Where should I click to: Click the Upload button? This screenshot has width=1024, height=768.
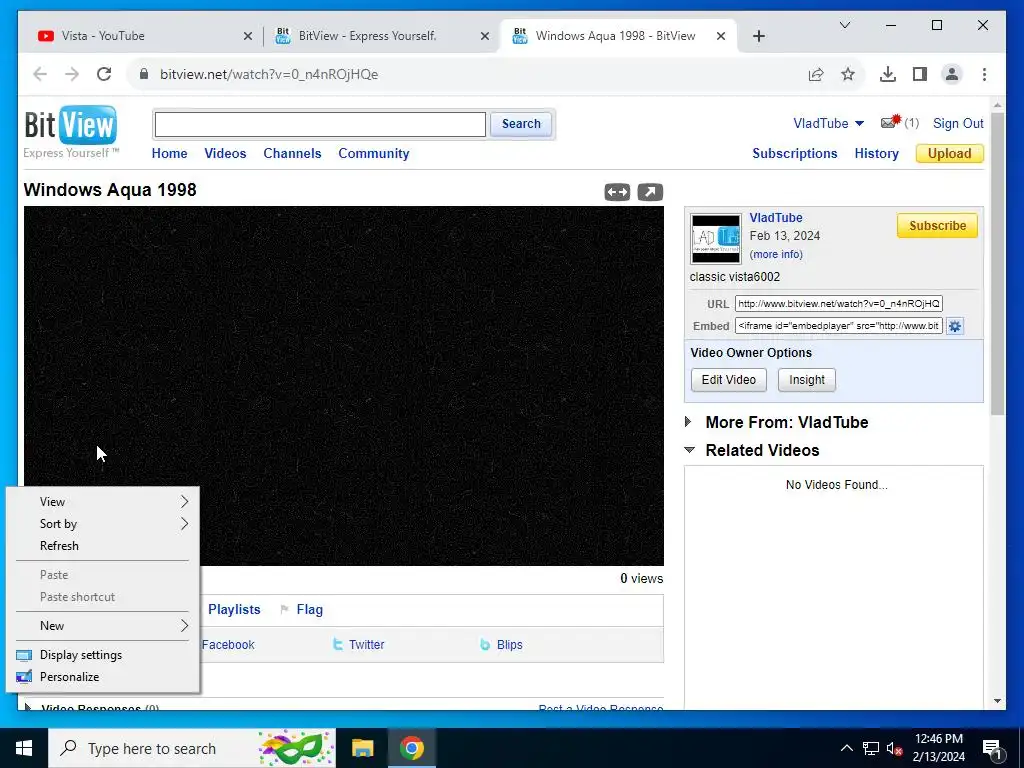tap(950, 153)
